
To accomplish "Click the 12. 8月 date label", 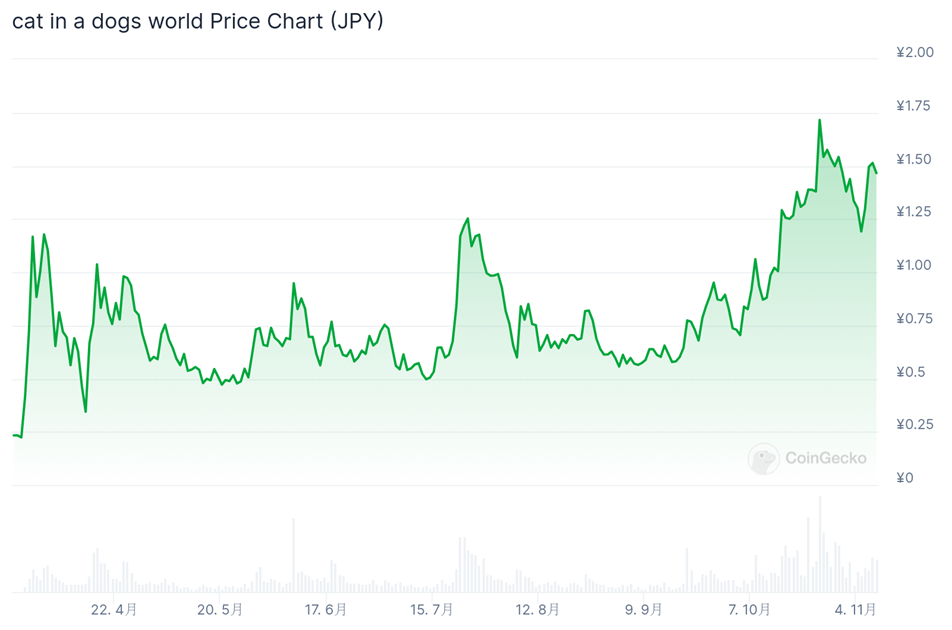I will 537,609.
